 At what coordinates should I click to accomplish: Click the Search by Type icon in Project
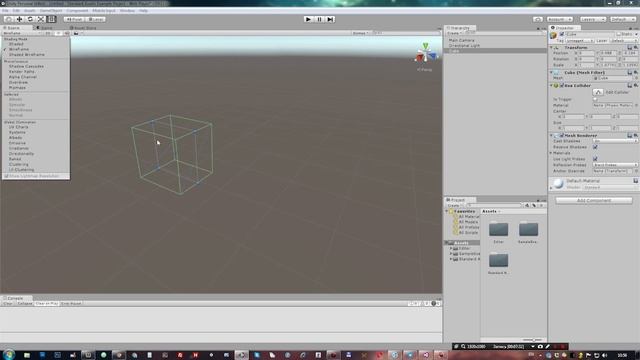click(x=527, y=205)
